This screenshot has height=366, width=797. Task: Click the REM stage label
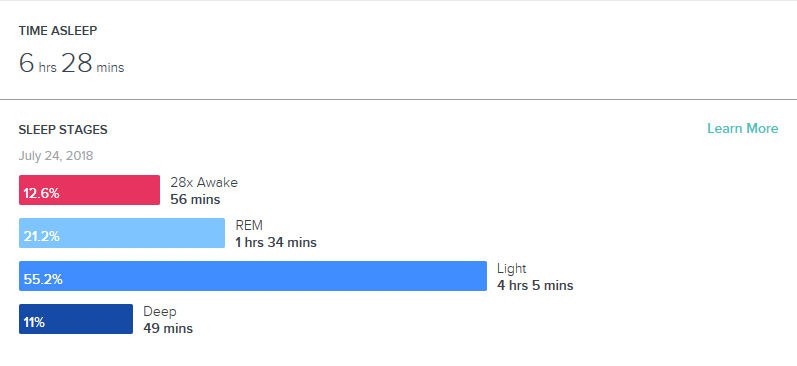point(249,225)
